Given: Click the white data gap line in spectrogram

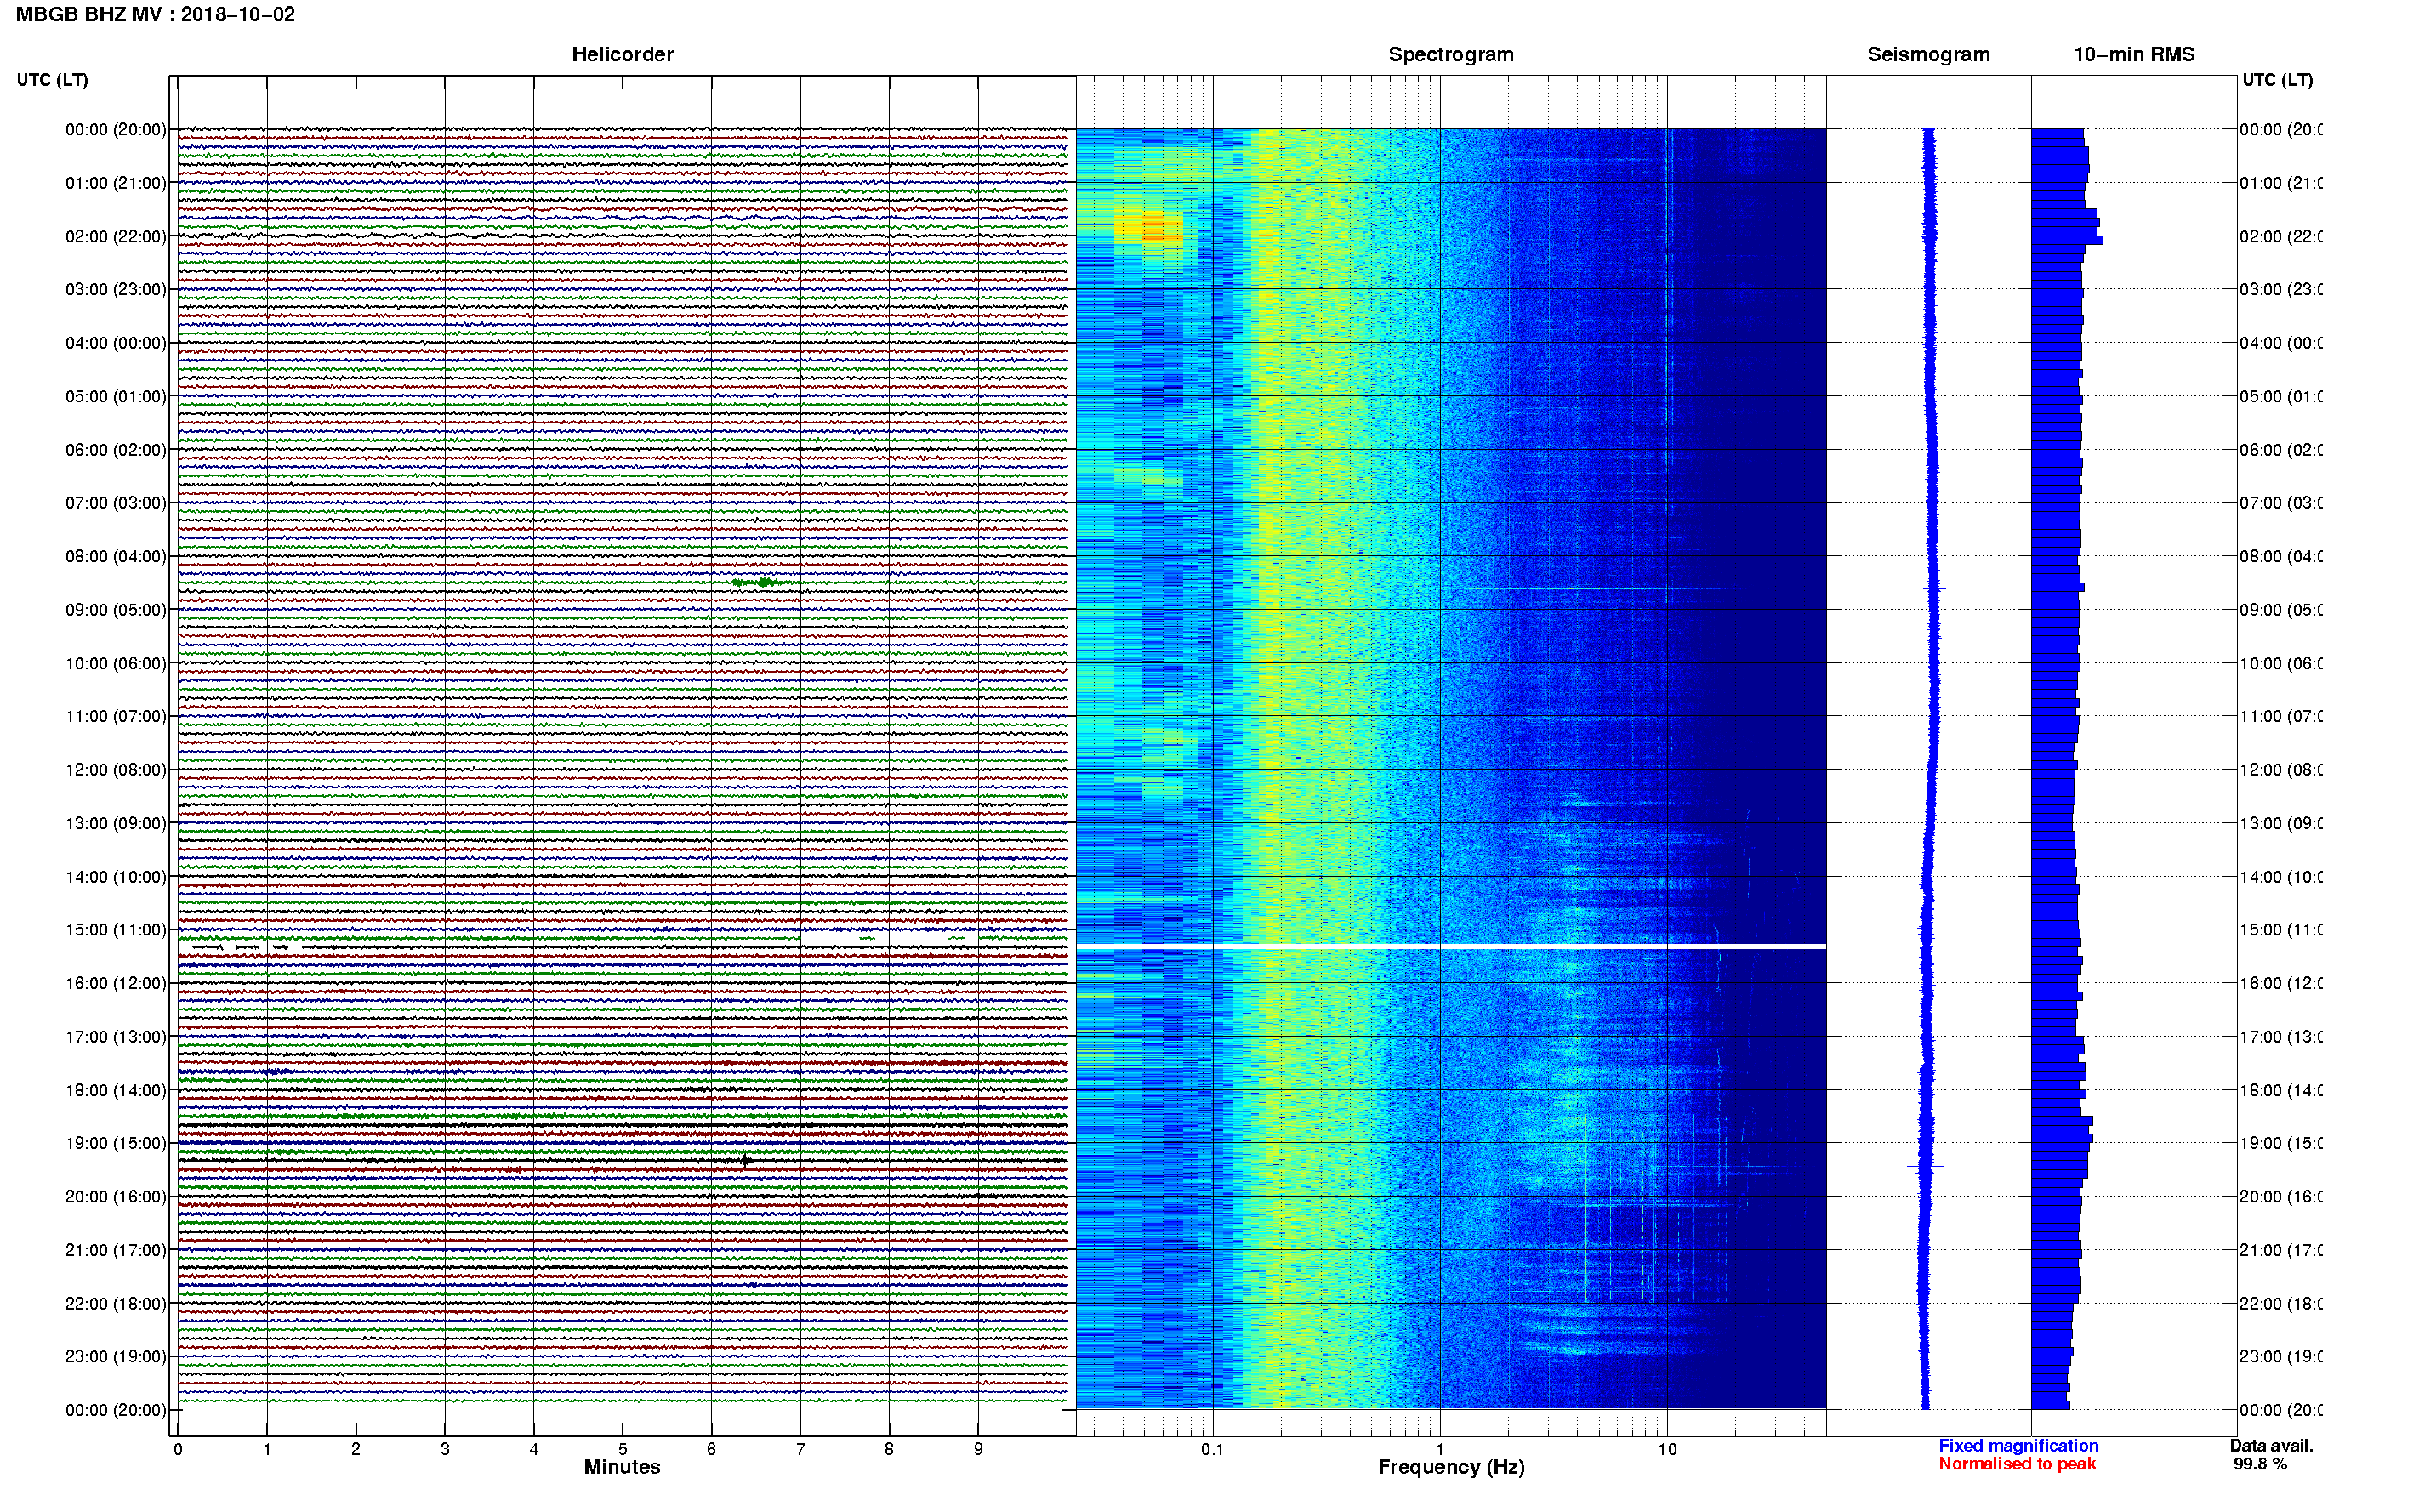Looking at the screenshot, I should [1451, 946].
